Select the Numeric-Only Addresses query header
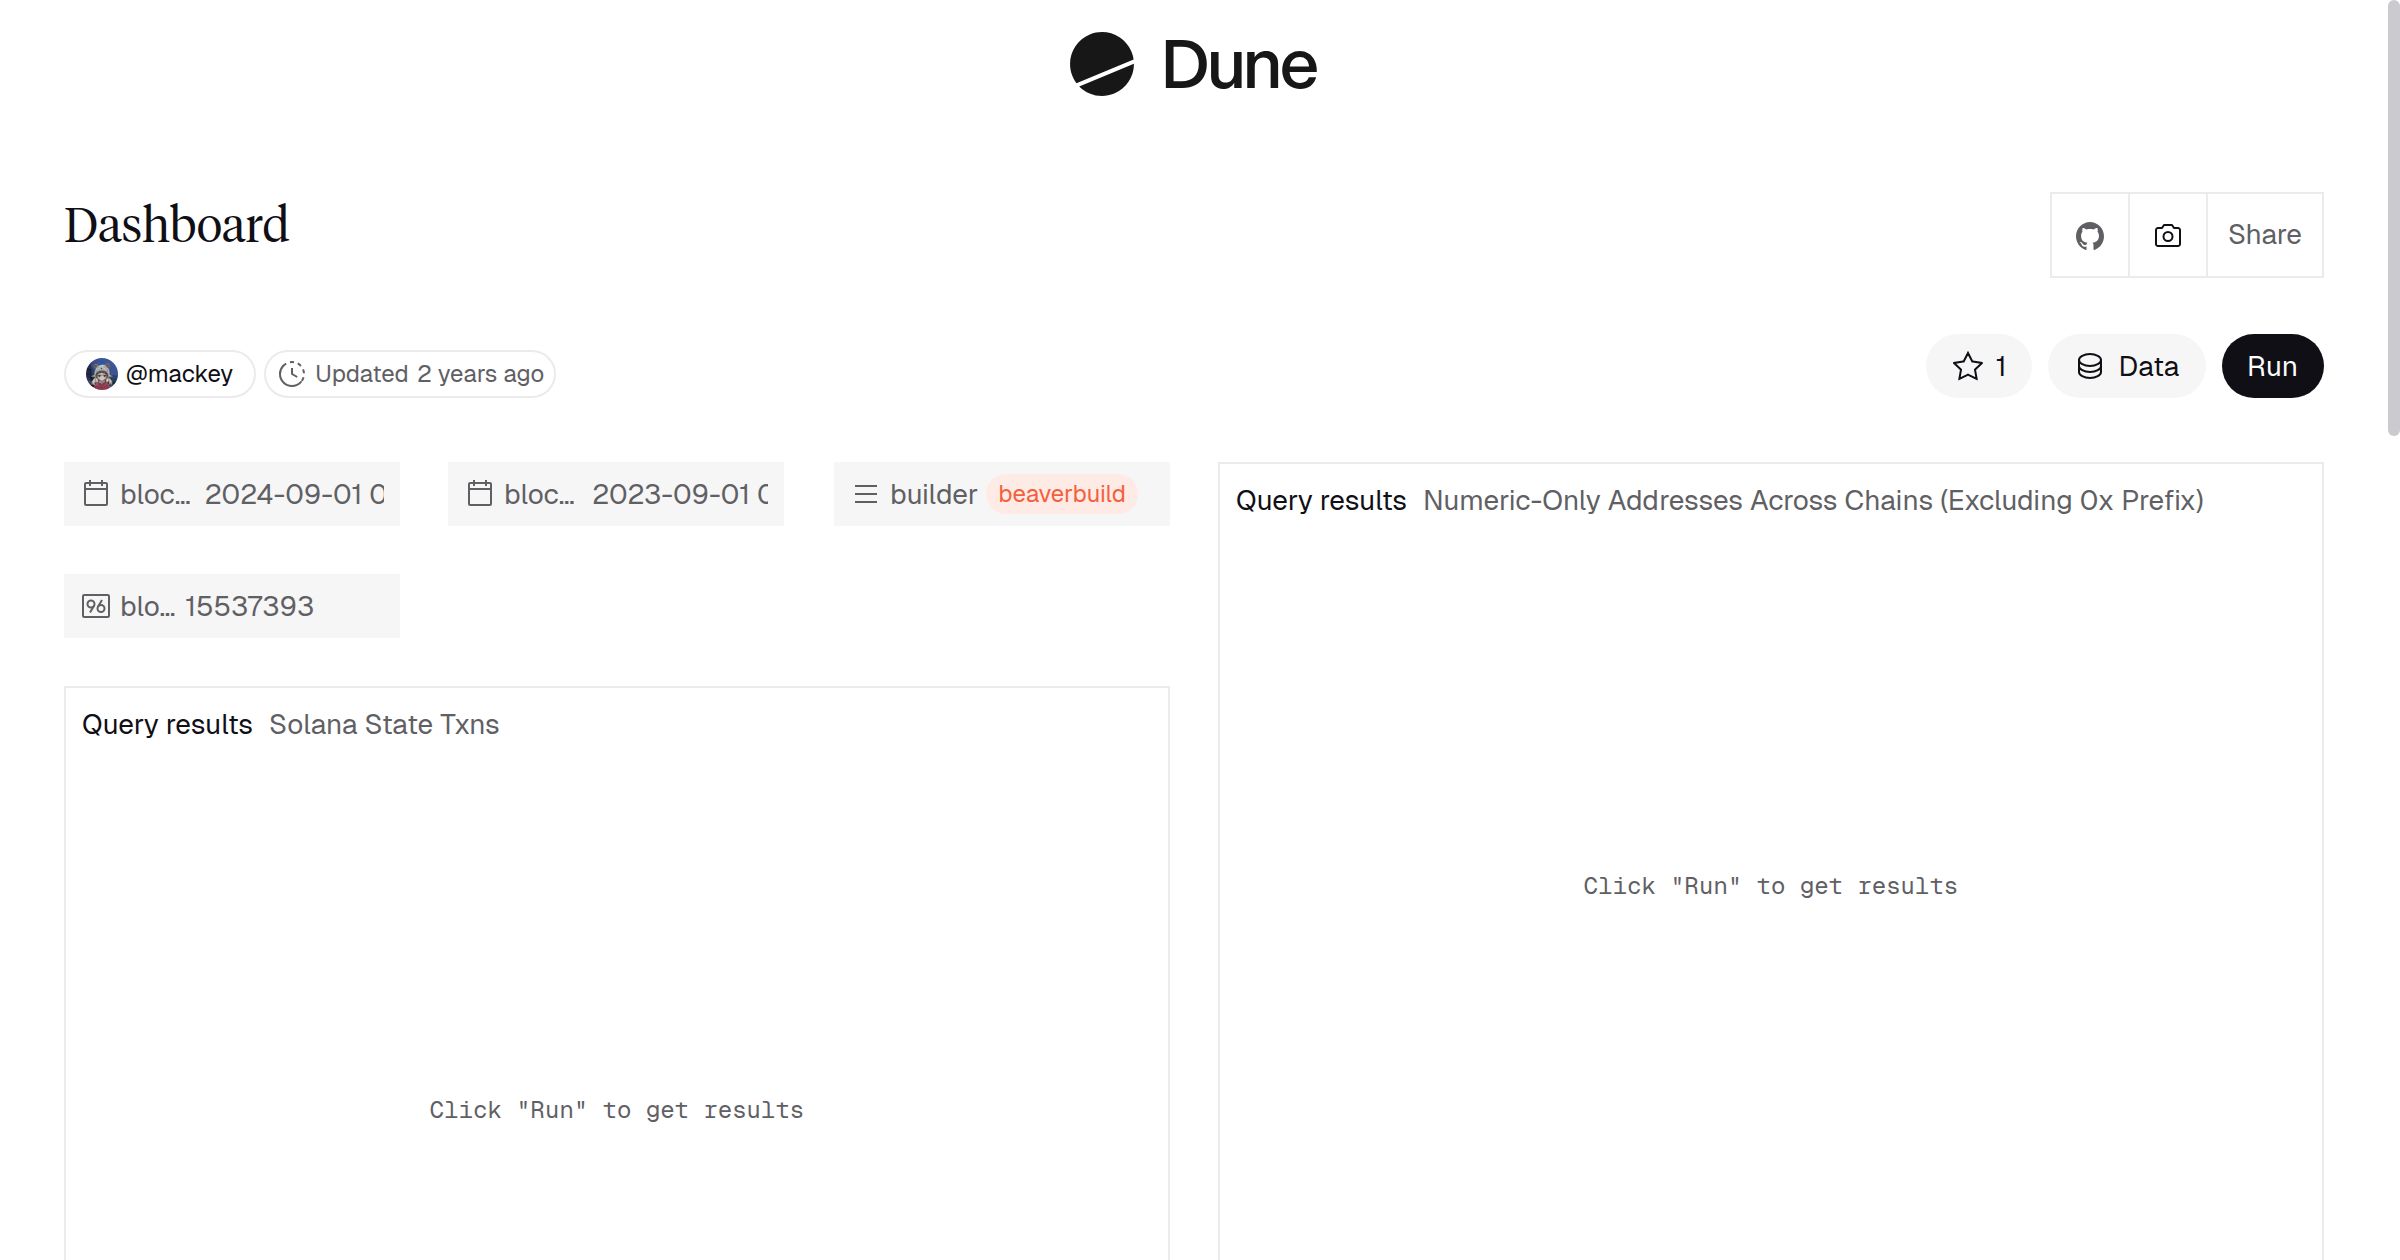This screenshot has width=2400, height=1260. (1812, 500)
